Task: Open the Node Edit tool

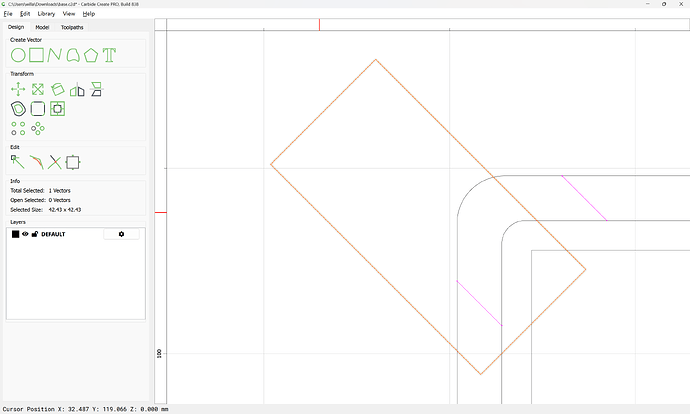Action: point(18,161)
